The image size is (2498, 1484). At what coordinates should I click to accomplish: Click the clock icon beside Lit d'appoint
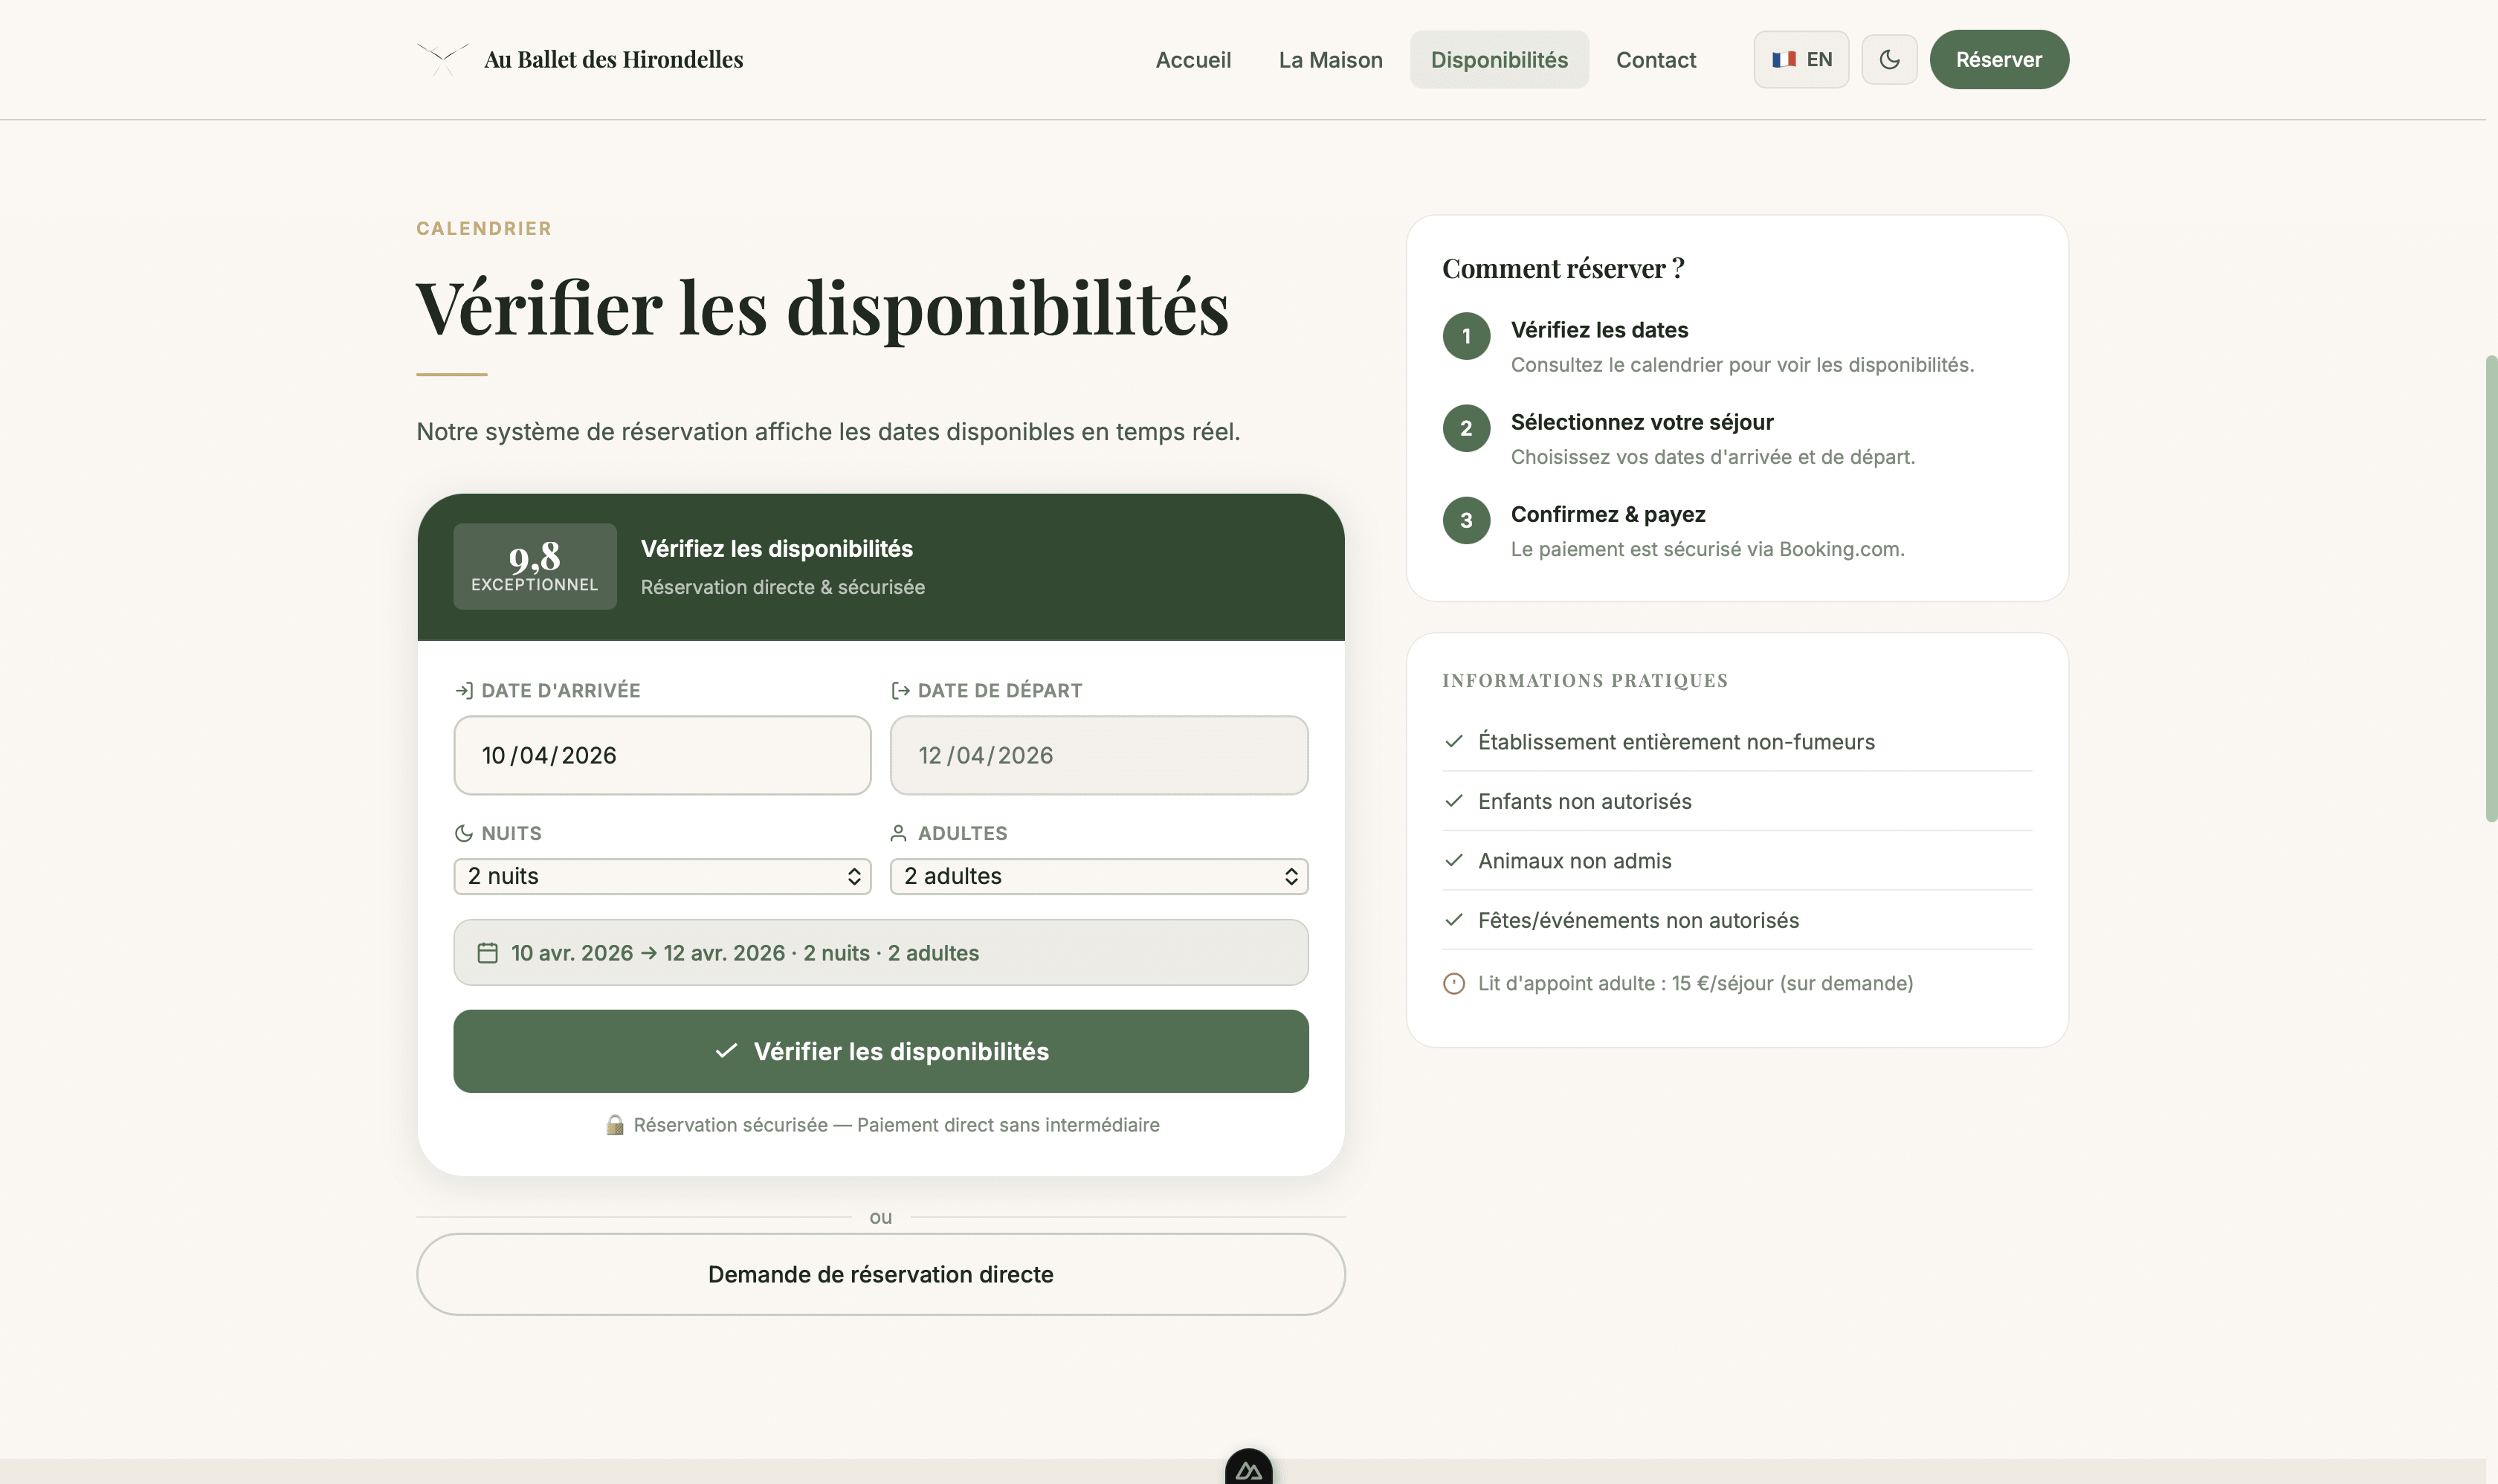click(1453, 984)
